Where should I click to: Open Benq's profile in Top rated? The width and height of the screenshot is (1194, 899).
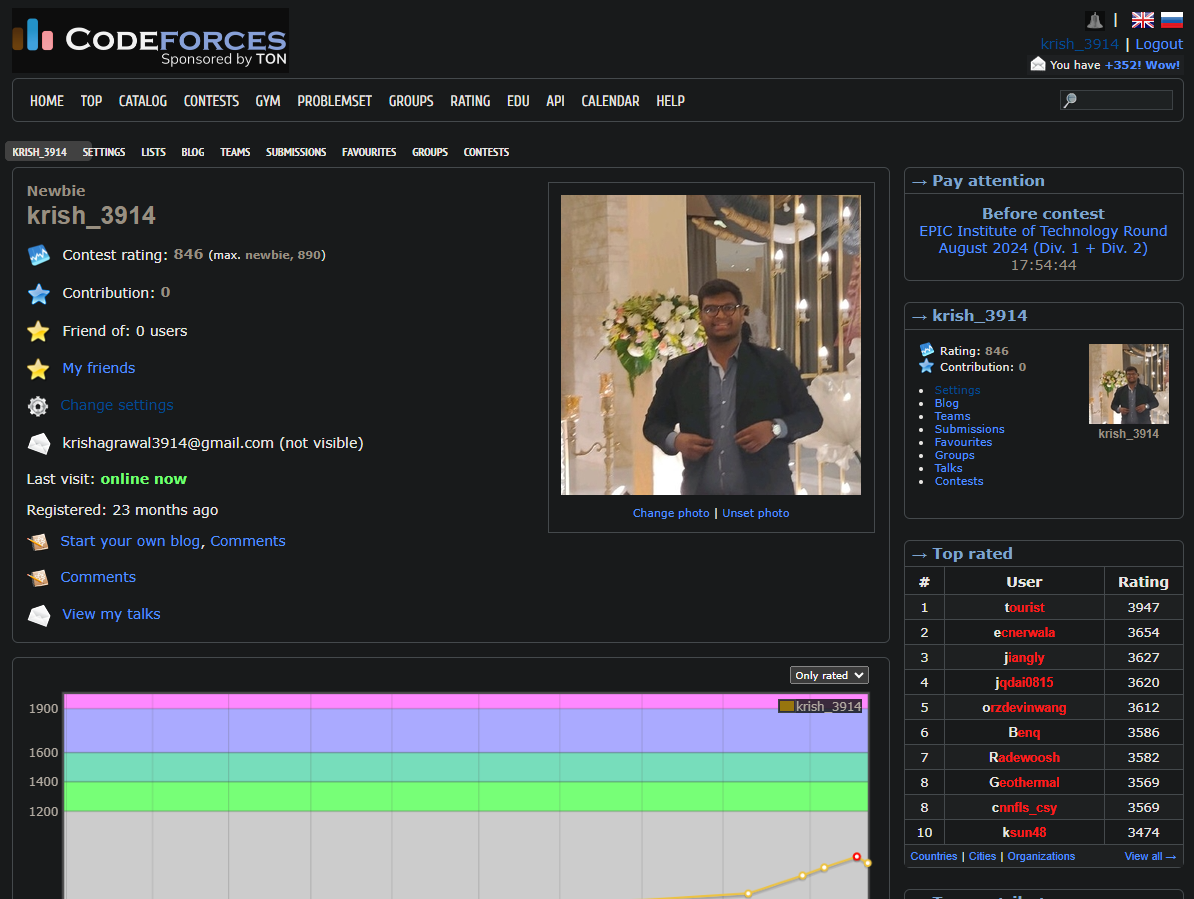coord(1024,732)
